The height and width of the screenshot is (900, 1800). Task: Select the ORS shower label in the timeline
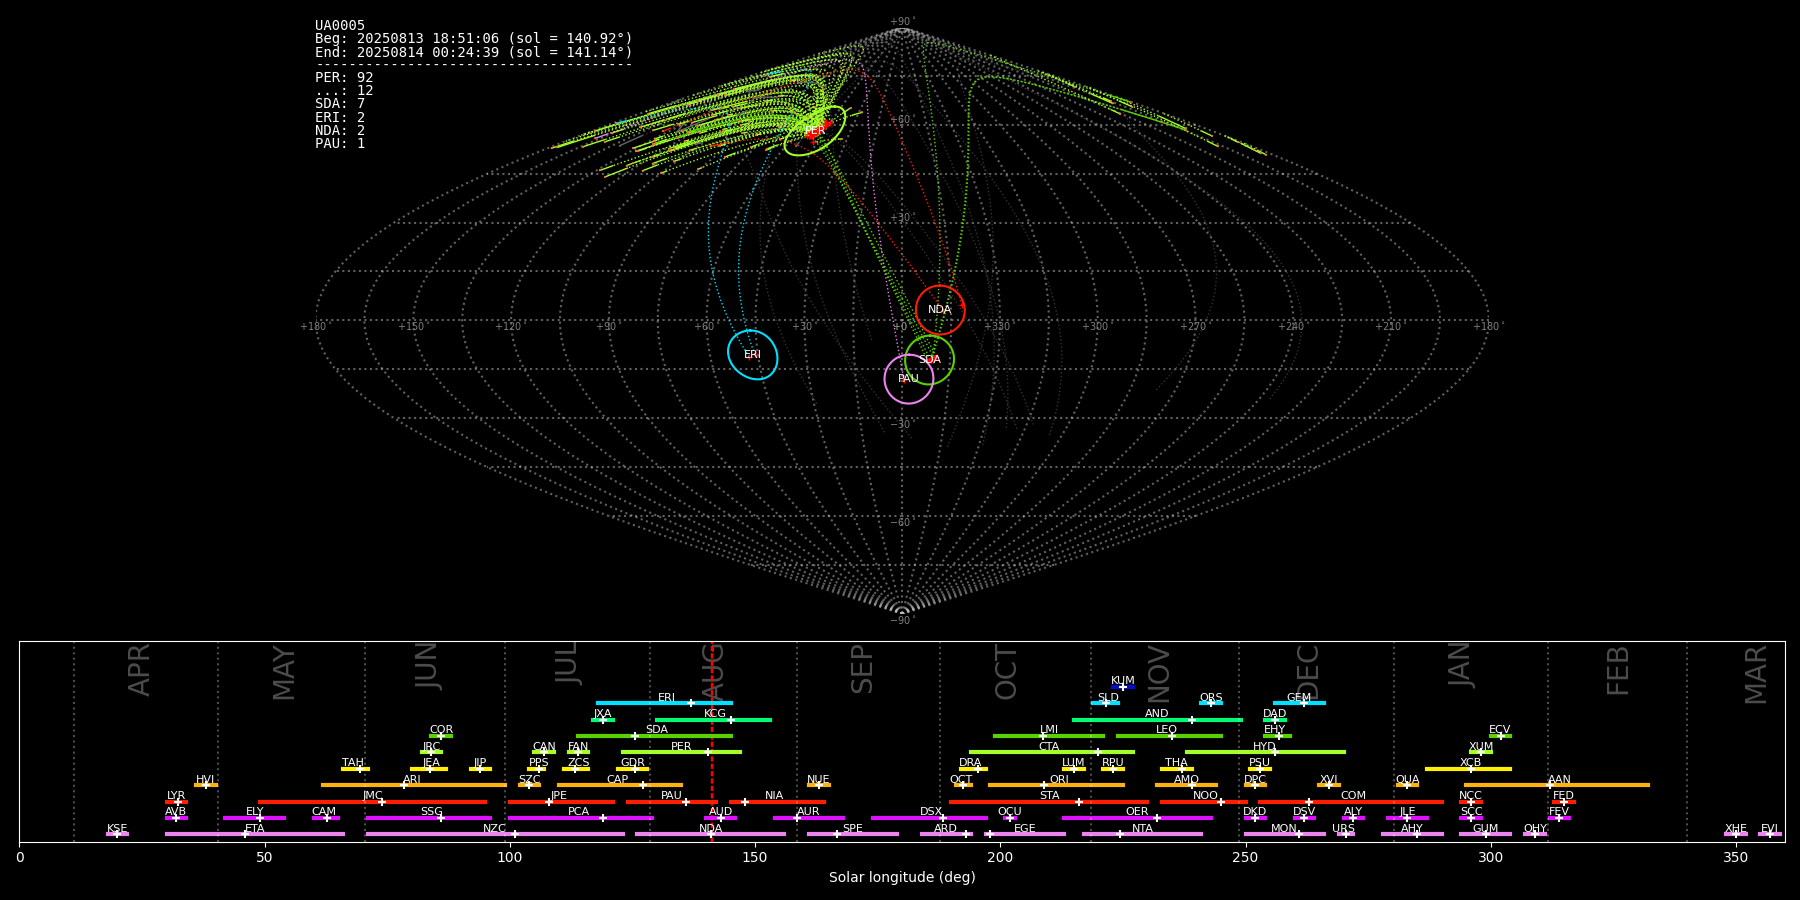point(1211,698)
